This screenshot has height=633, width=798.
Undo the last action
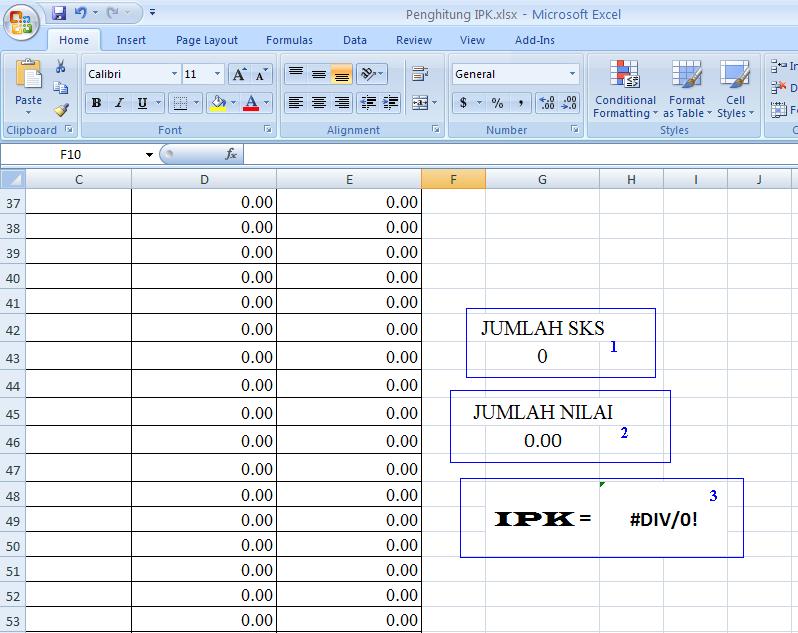pos(80,13)
